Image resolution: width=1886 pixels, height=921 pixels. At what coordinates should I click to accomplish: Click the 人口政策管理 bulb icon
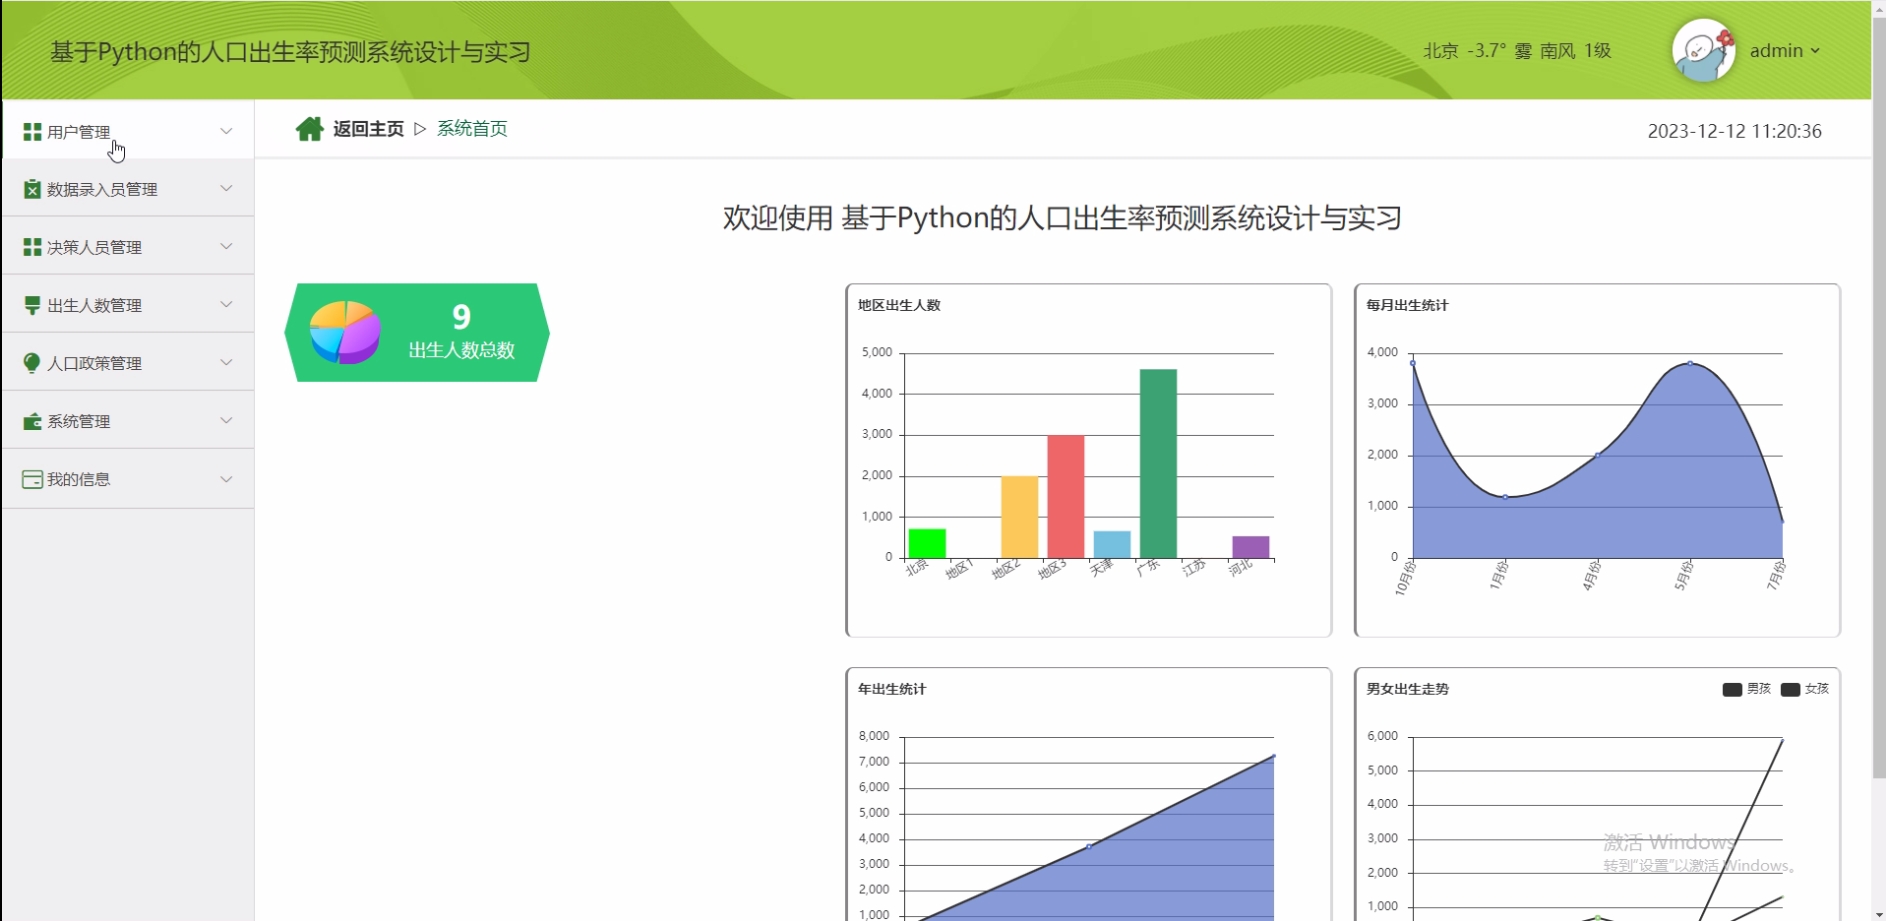[x=32, y=363]
